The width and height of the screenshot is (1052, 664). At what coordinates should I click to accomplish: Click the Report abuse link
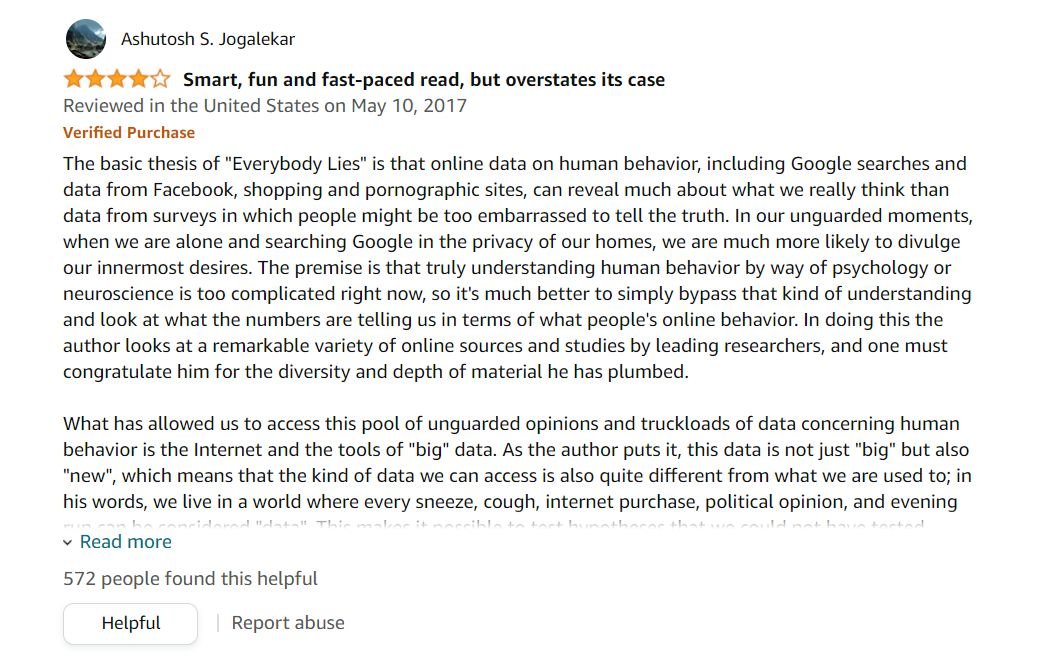pyautogui.click(x=288, y=623)
